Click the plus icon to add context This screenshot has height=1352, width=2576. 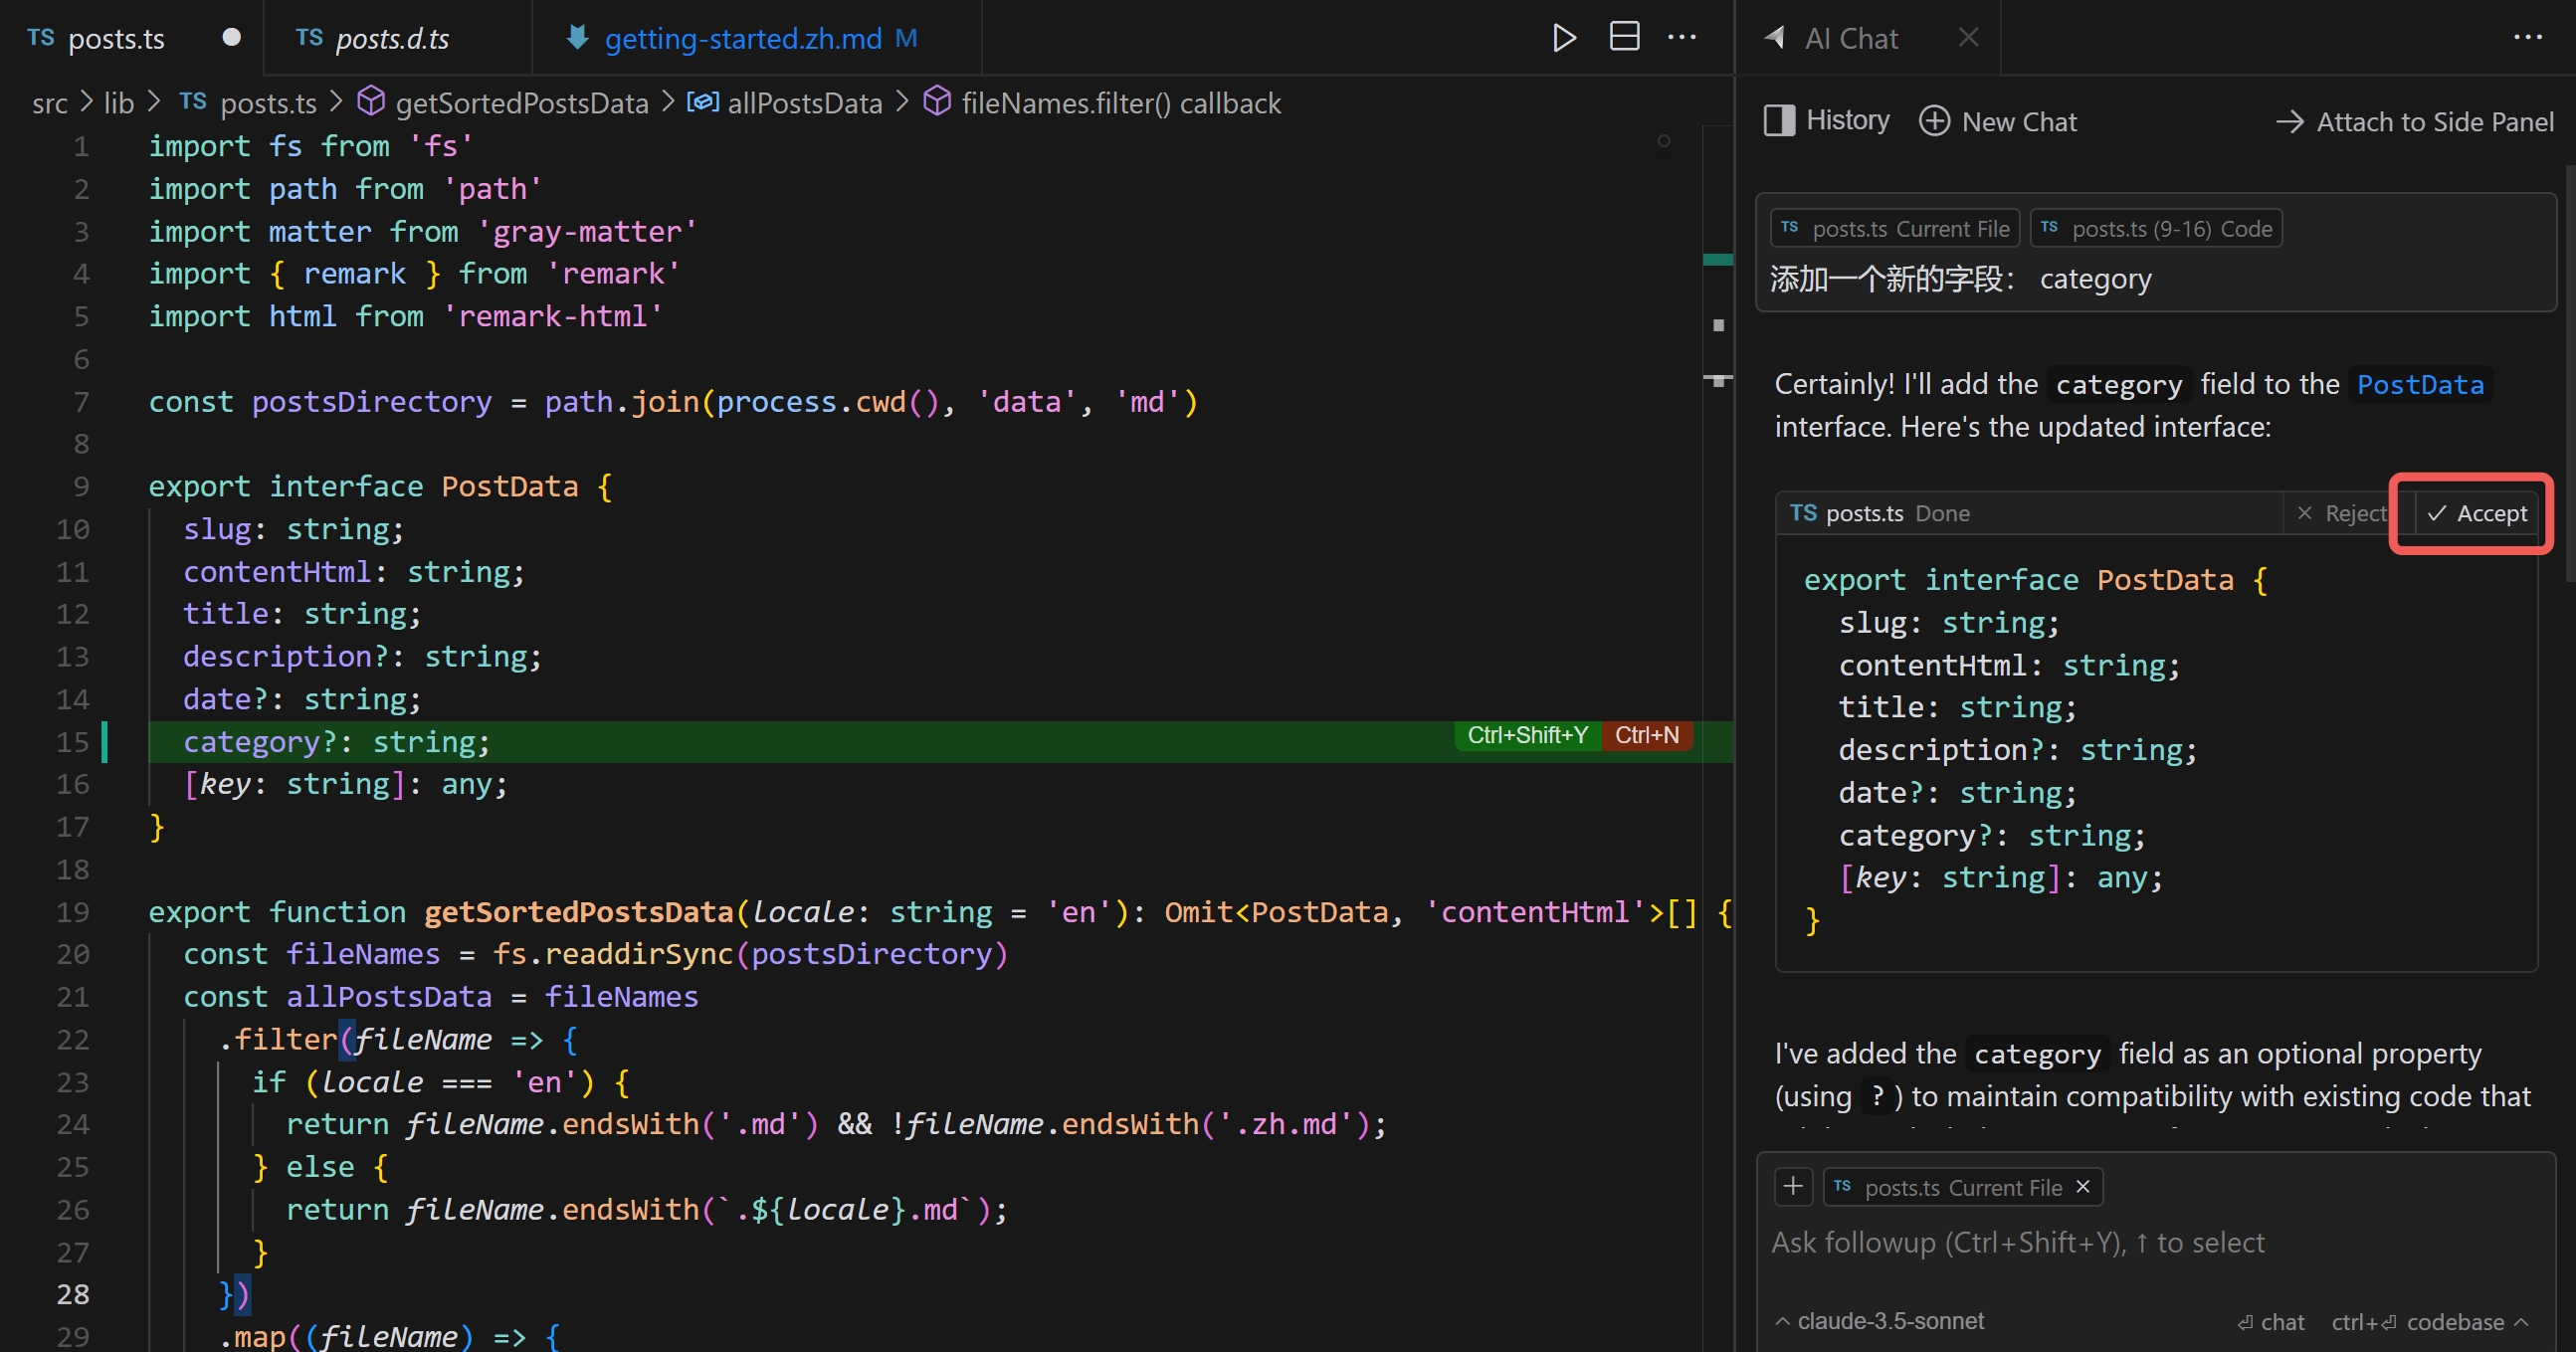pyautogui.click(x=1792, y=1186)
